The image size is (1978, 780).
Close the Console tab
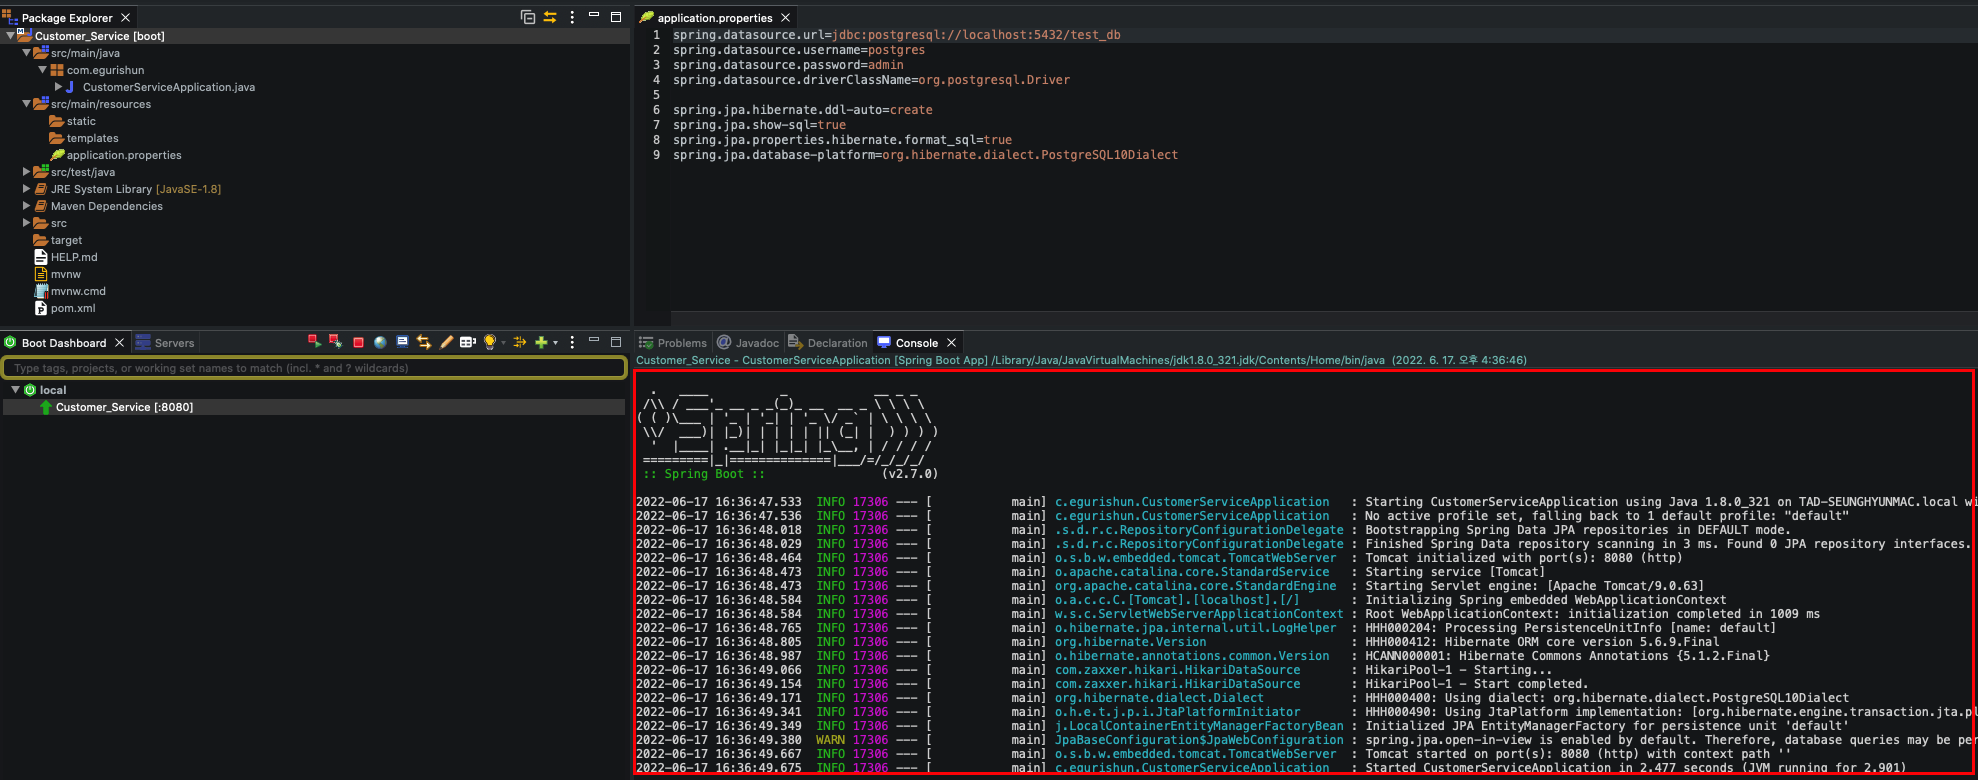pyautogui.click(x=951, y=343)
